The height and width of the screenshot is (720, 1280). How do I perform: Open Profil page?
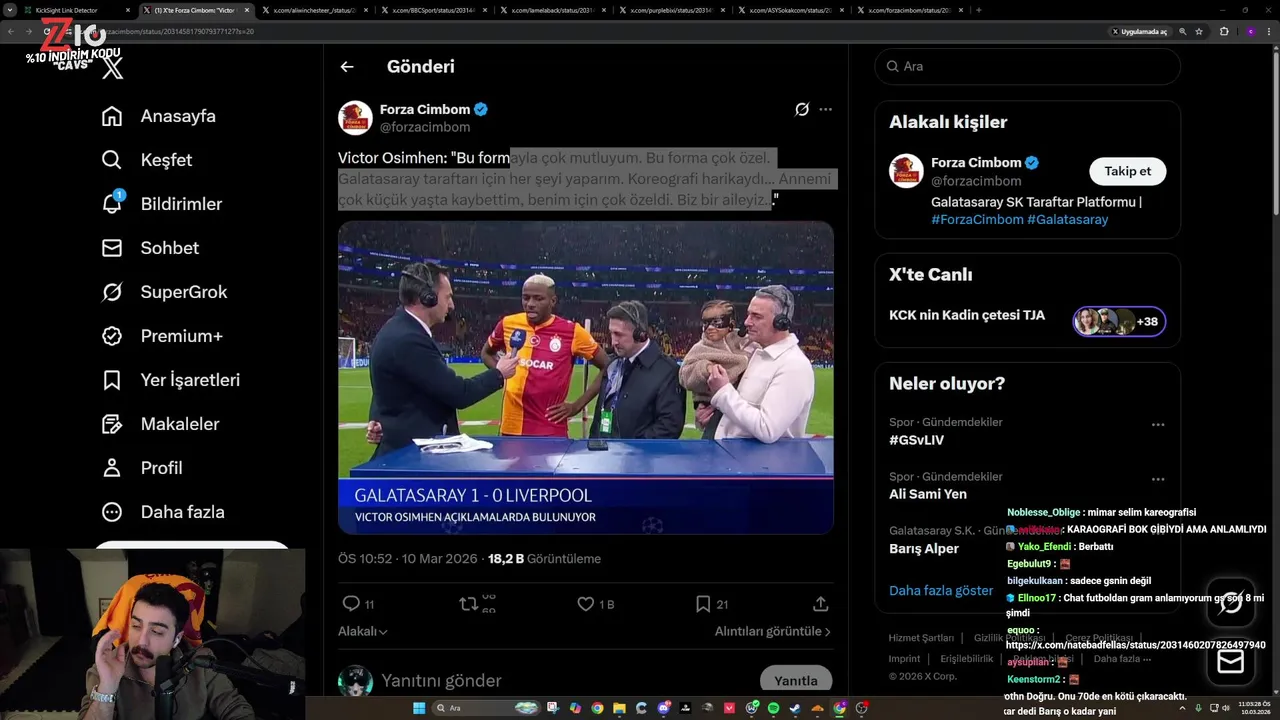click(x=142, y=468)
